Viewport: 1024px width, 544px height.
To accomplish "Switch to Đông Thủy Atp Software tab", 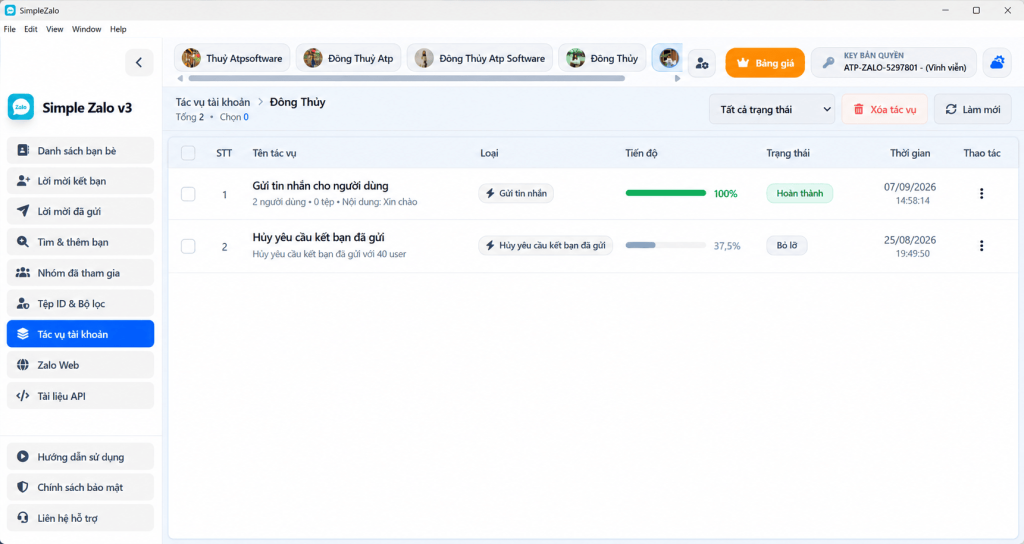I will click(480, 58).
